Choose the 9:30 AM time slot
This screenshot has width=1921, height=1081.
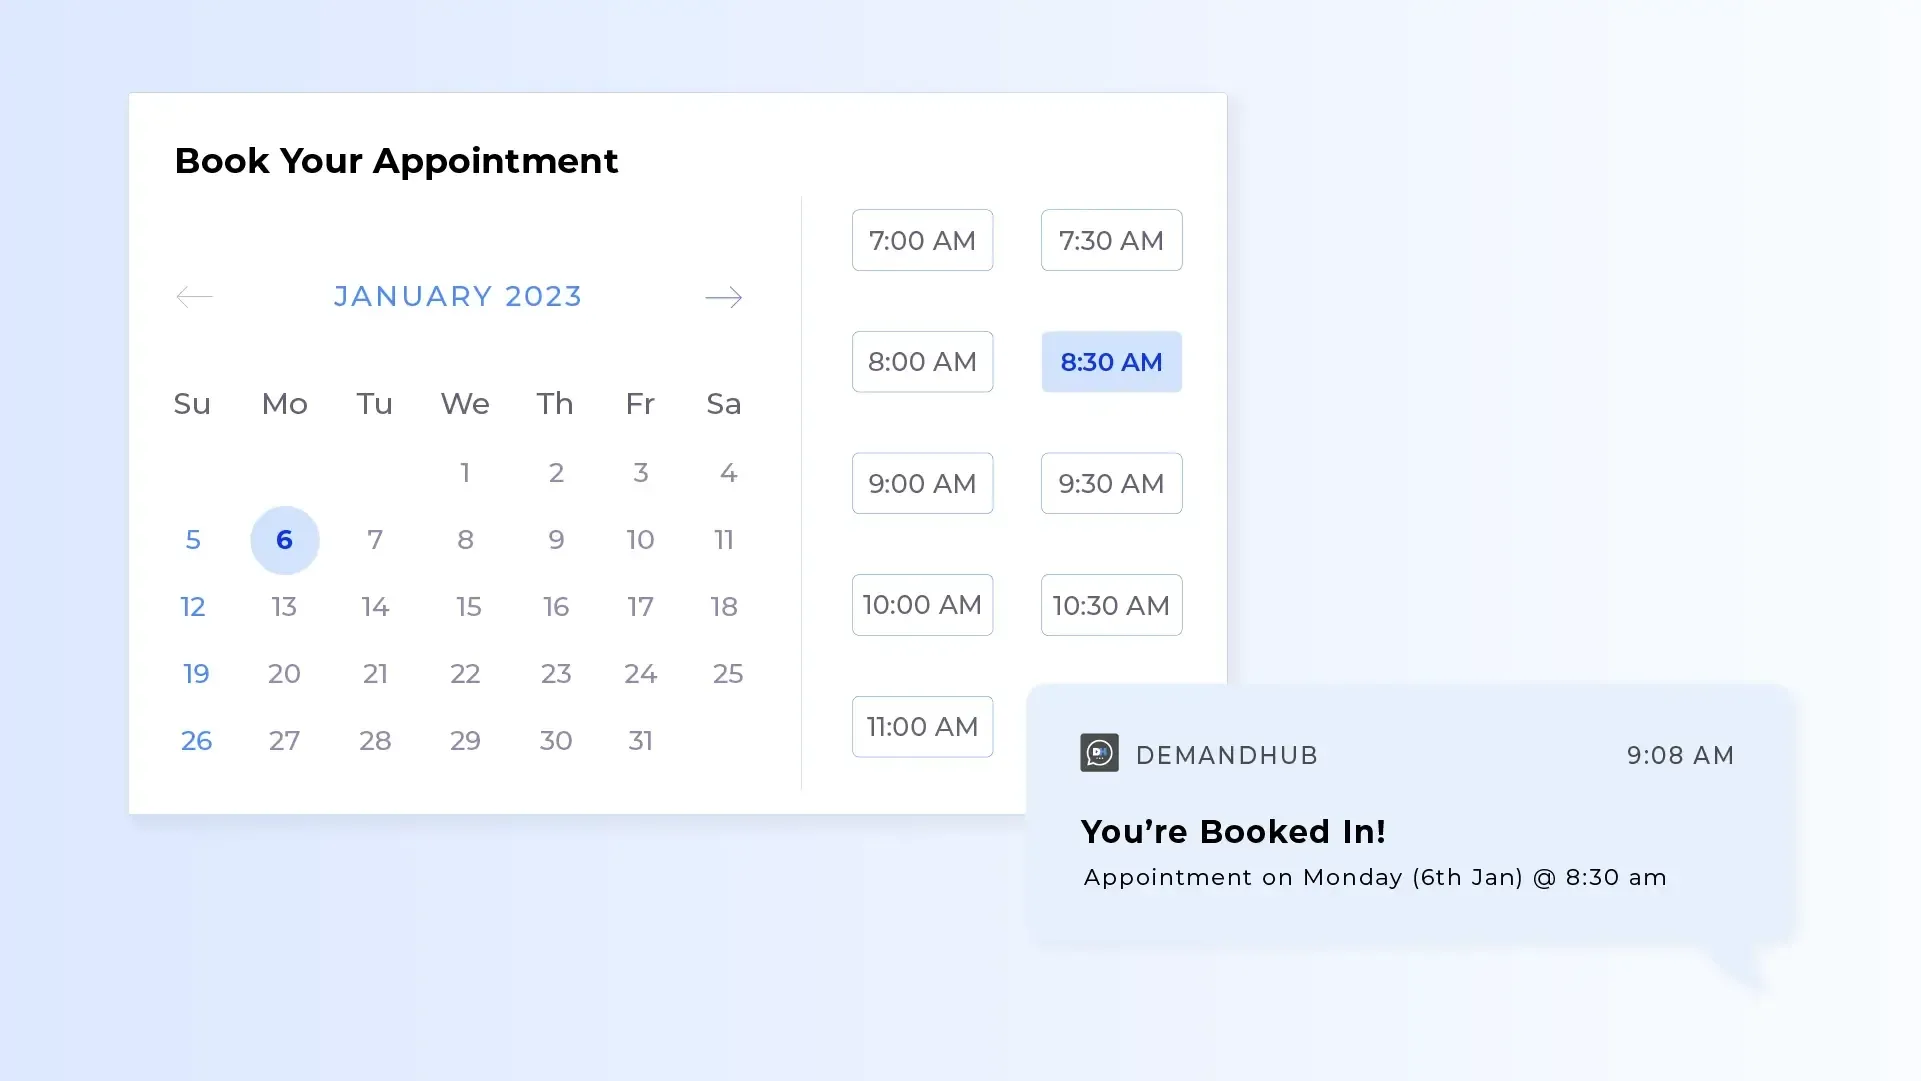(x=1111, y=483)
